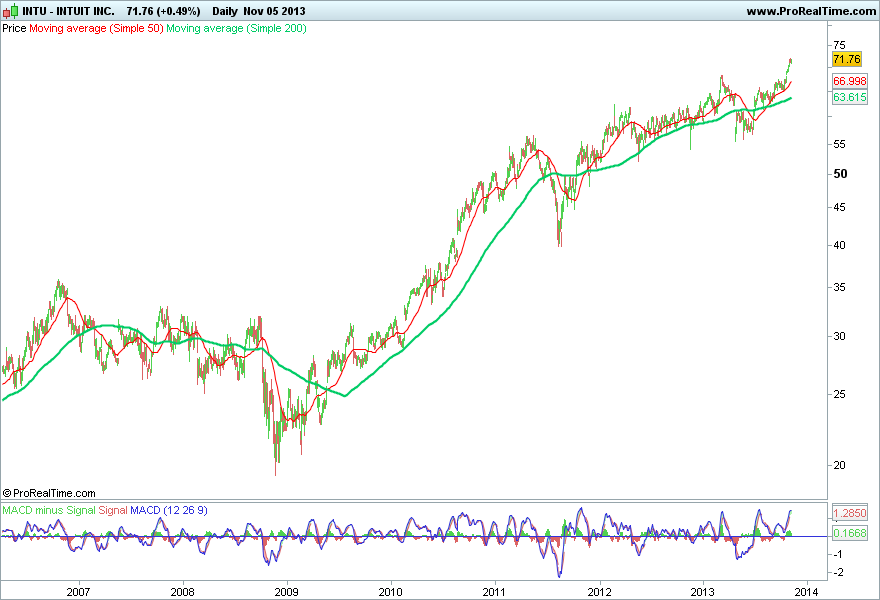
Task: Select the Moving average (Simple 50) legend
Action: (x=96, y=28)
